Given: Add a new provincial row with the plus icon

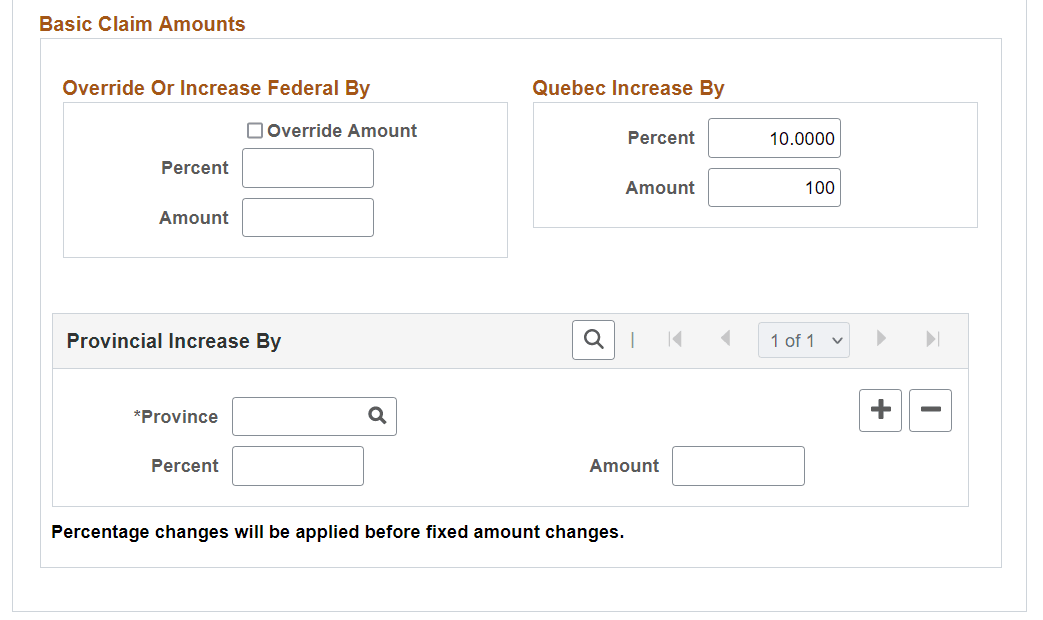Looking at the screenshot, I should (x=880, y=410).
